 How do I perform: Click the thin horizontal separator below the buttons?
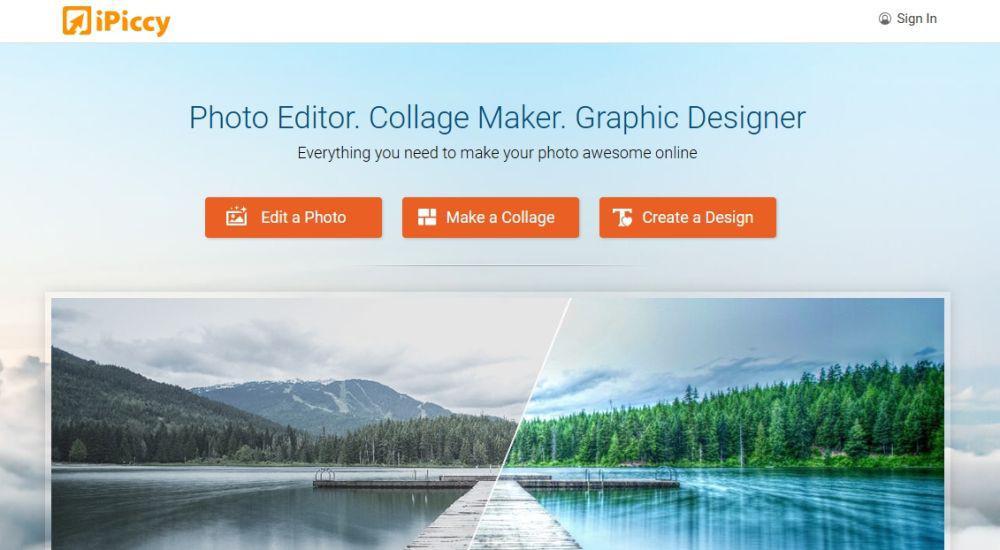pyautogui.click(x=497, y=265)
